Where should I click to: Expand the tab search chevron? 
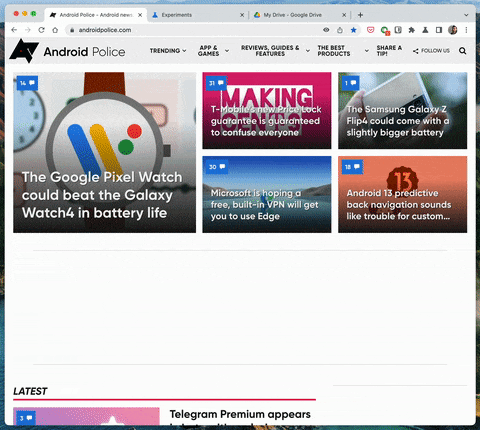(466, 15)
